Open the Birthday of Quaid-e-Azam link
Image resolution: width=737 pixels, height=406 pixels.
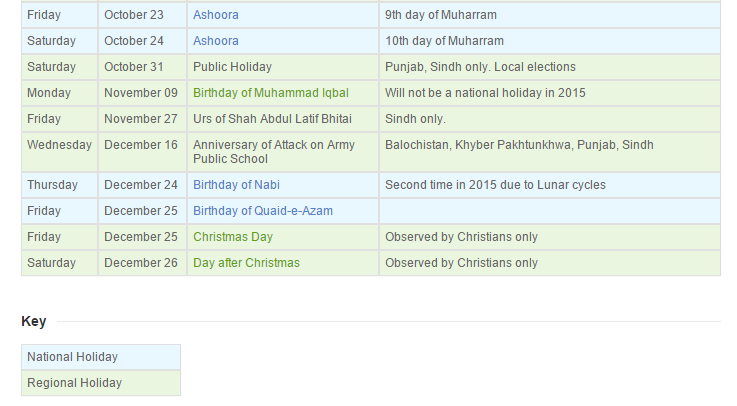(263, 211)
